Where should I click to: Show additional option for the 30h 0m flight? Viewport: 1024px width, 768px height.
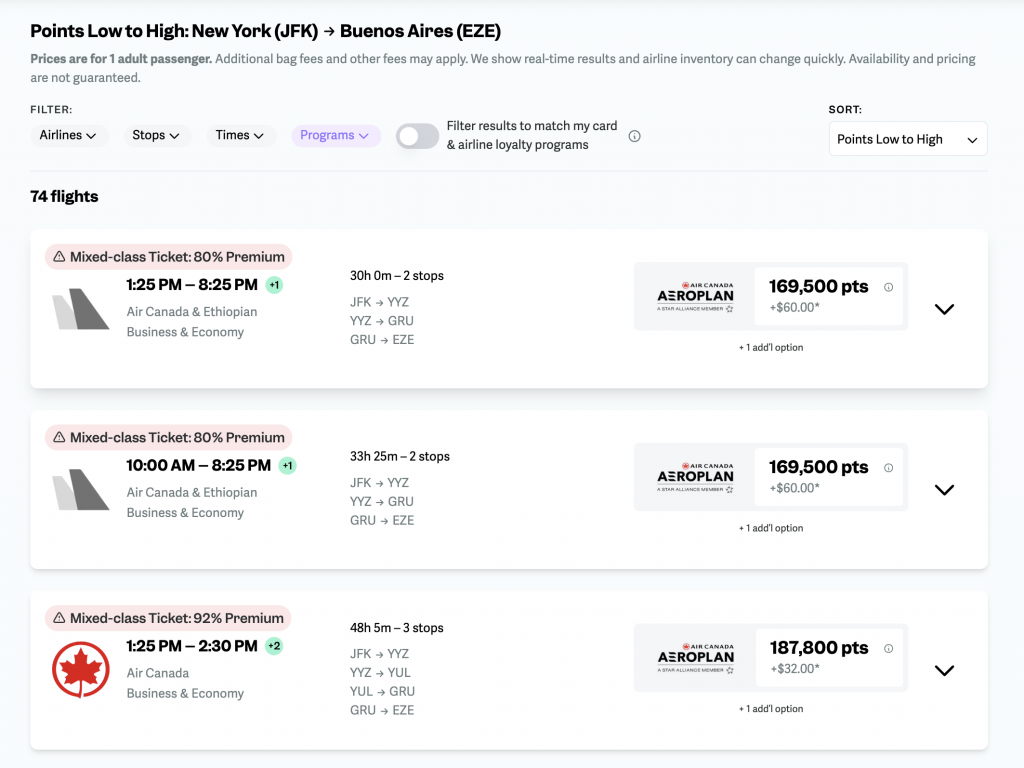tap(771, 347)
